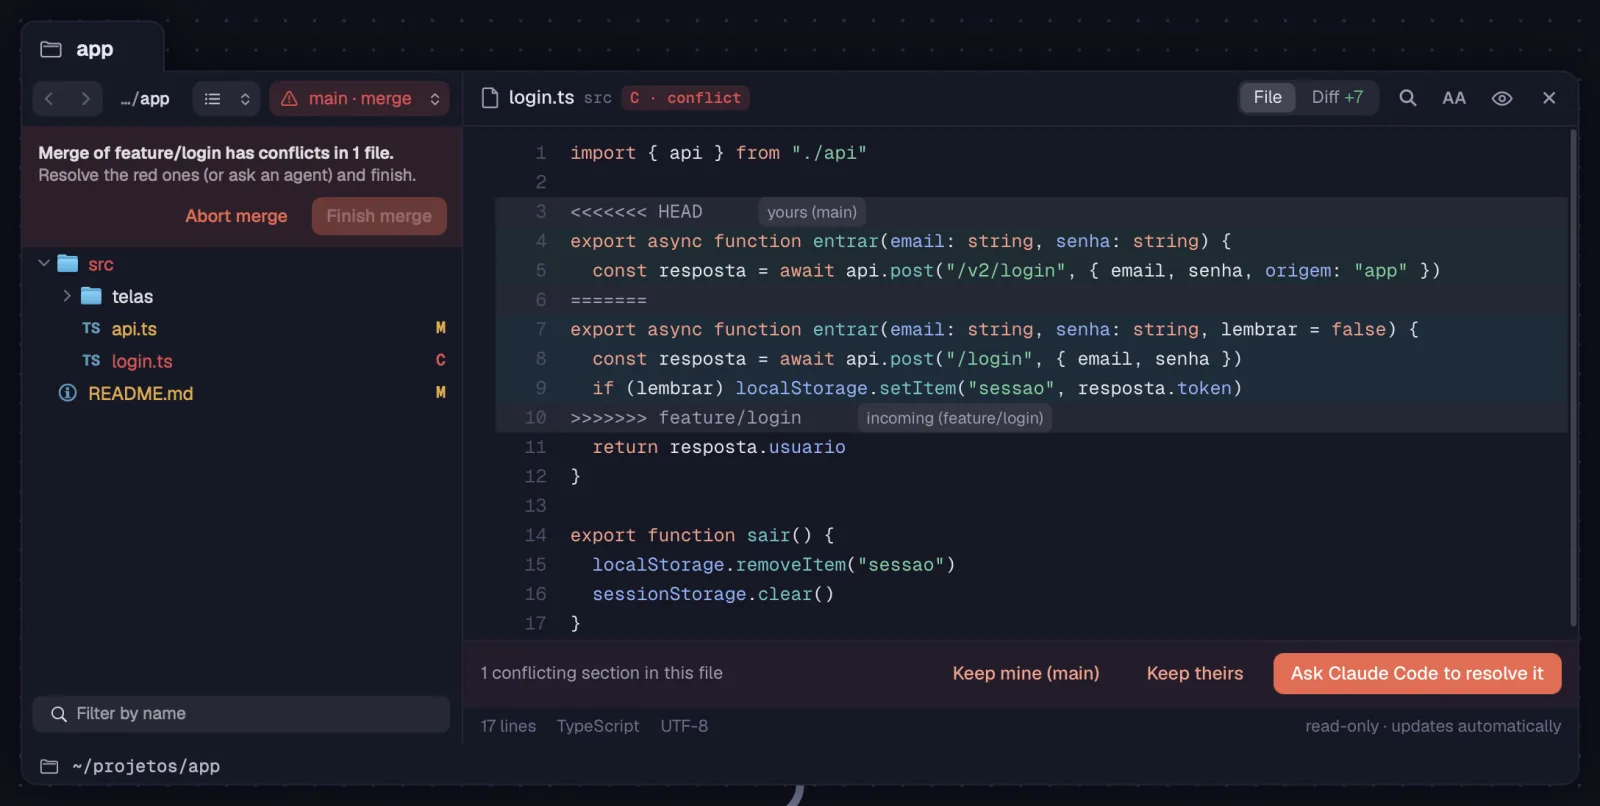This screenshot has width=1600, height=806.
Task: Focus the Filter by name field
Action: click(x=241, y=714)
